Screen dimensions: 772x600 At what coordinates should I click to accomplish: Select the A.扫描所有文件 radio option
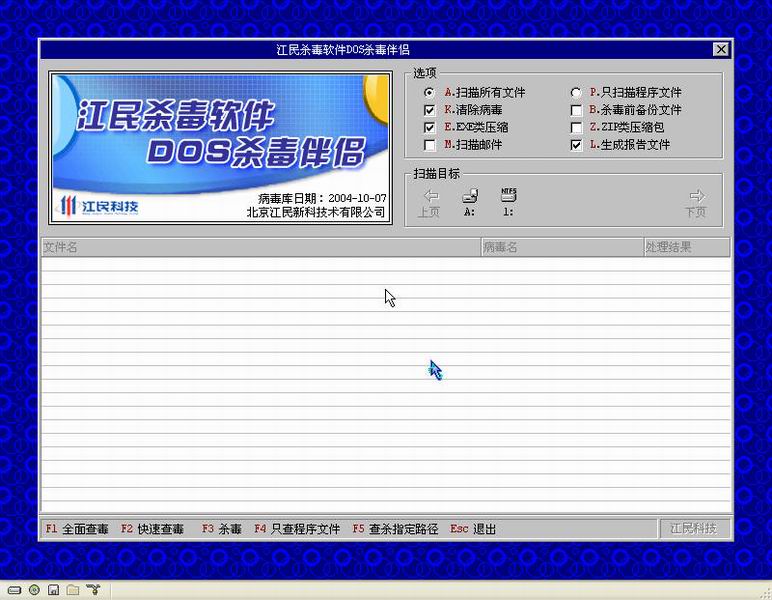429,93
